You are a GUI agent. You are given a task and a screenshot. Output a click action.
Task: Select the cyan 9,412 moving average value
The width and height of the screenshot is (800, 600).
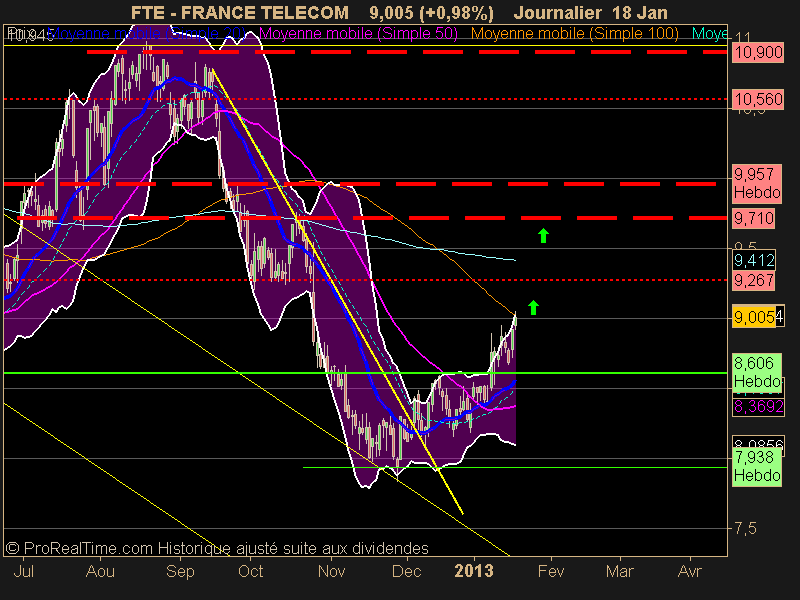tap(754, 260)
